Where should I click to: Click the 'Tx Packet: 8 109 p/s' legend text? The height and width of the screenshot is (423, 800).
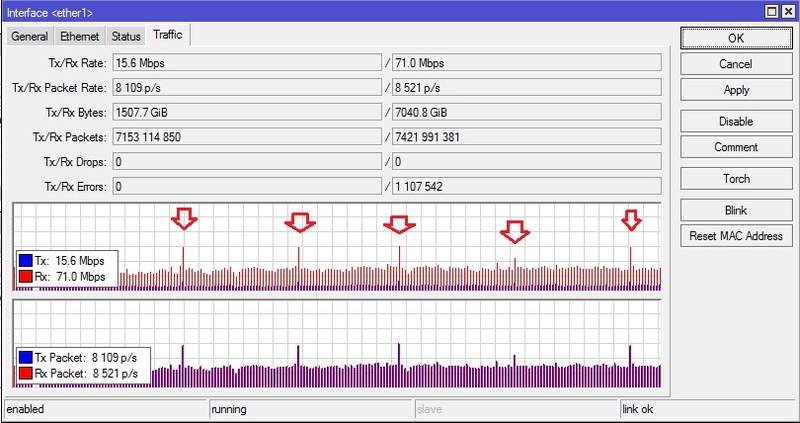pos(86,357)
